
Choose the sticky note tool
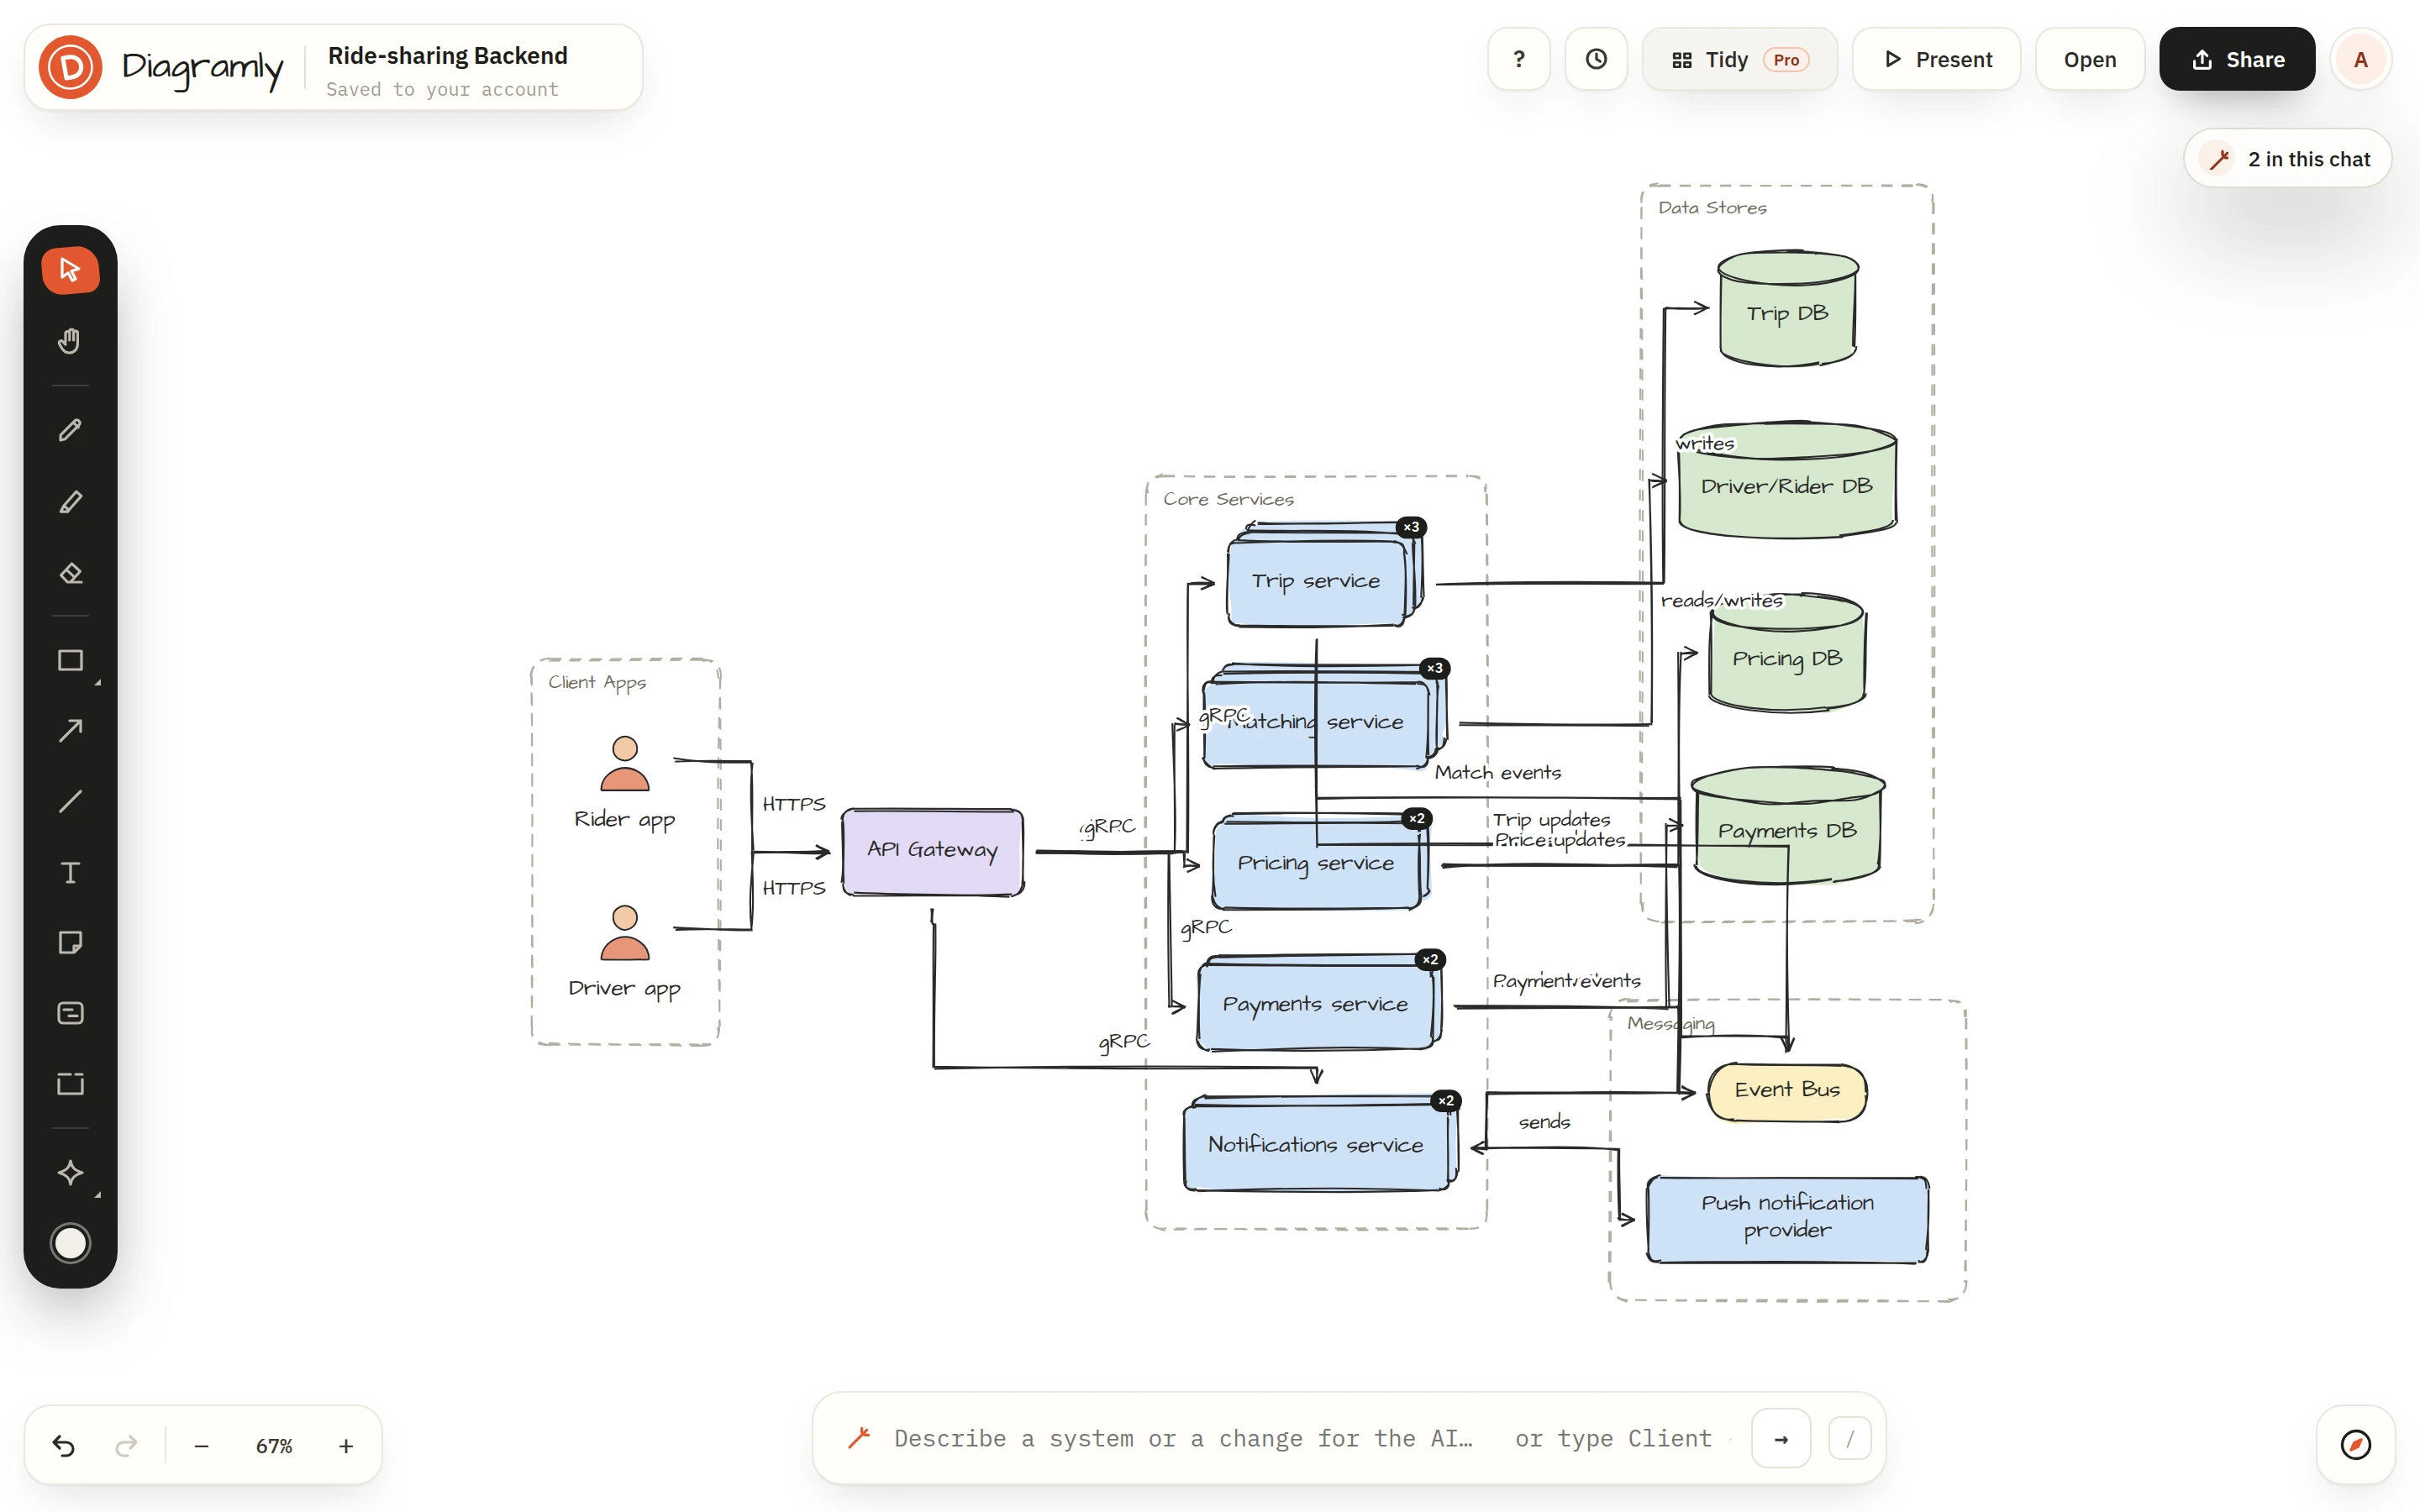pos(70,943)
